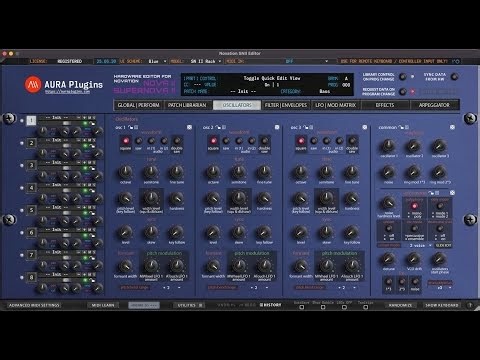Click the osc 1 octave knob
This screenshot has height=360, width=480.
[x=126, y=172]
